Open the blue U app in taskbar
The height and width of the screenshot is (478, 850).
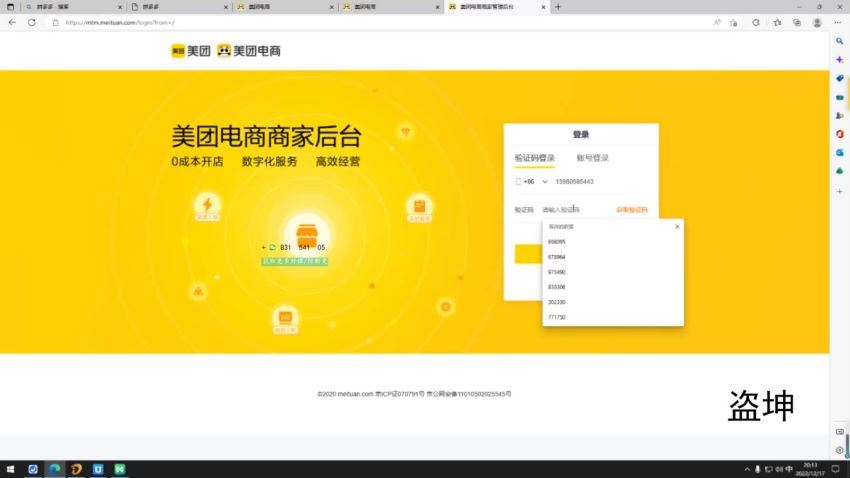point(98,469)
